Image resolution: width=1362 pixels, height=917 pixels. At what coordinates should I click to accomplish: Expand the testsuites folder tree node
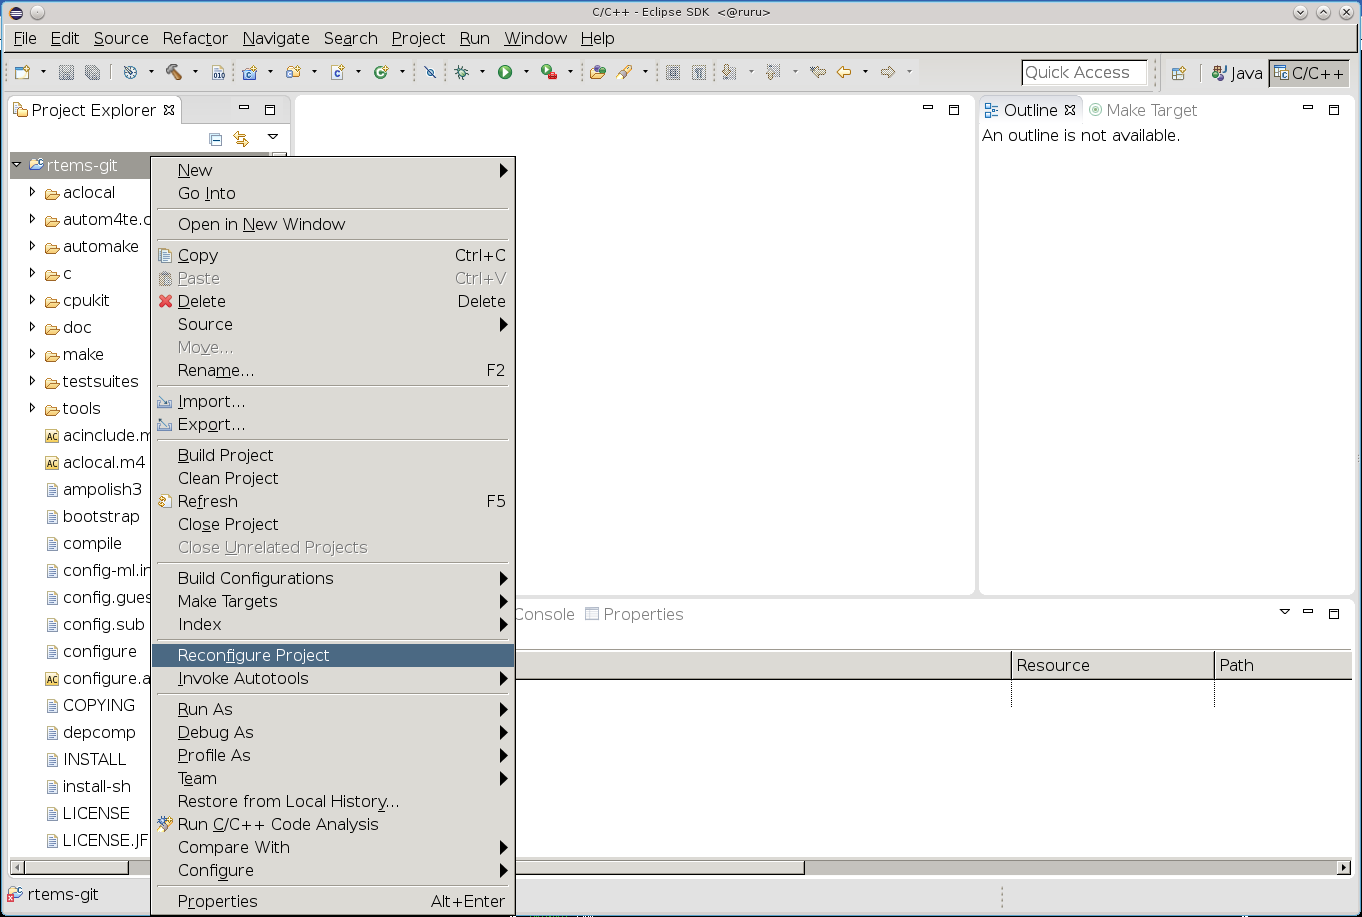coord(32,381)
